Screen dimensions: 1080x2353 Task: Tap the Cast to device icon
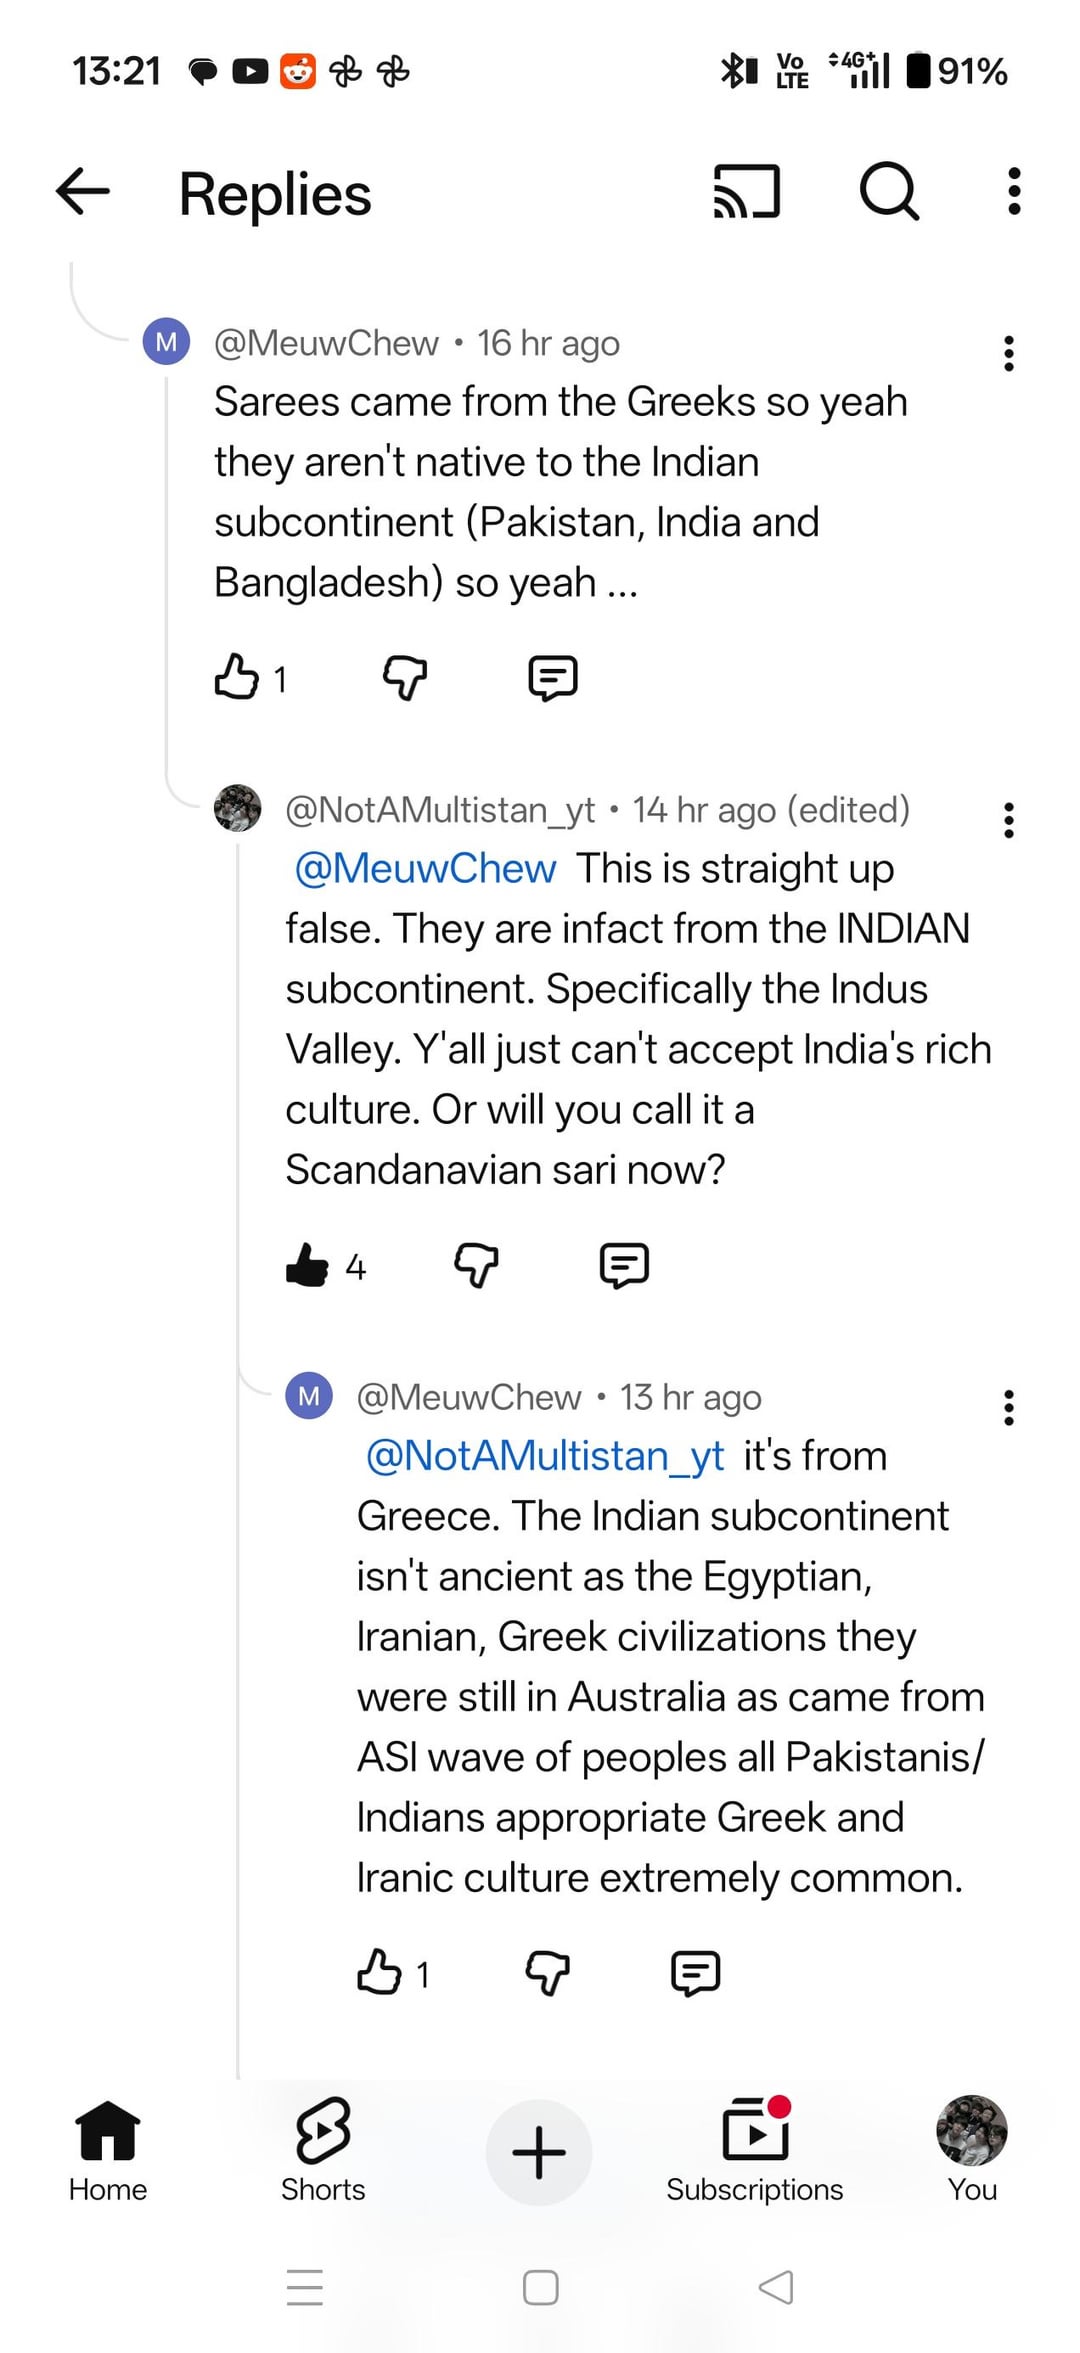tap(746, 191)
